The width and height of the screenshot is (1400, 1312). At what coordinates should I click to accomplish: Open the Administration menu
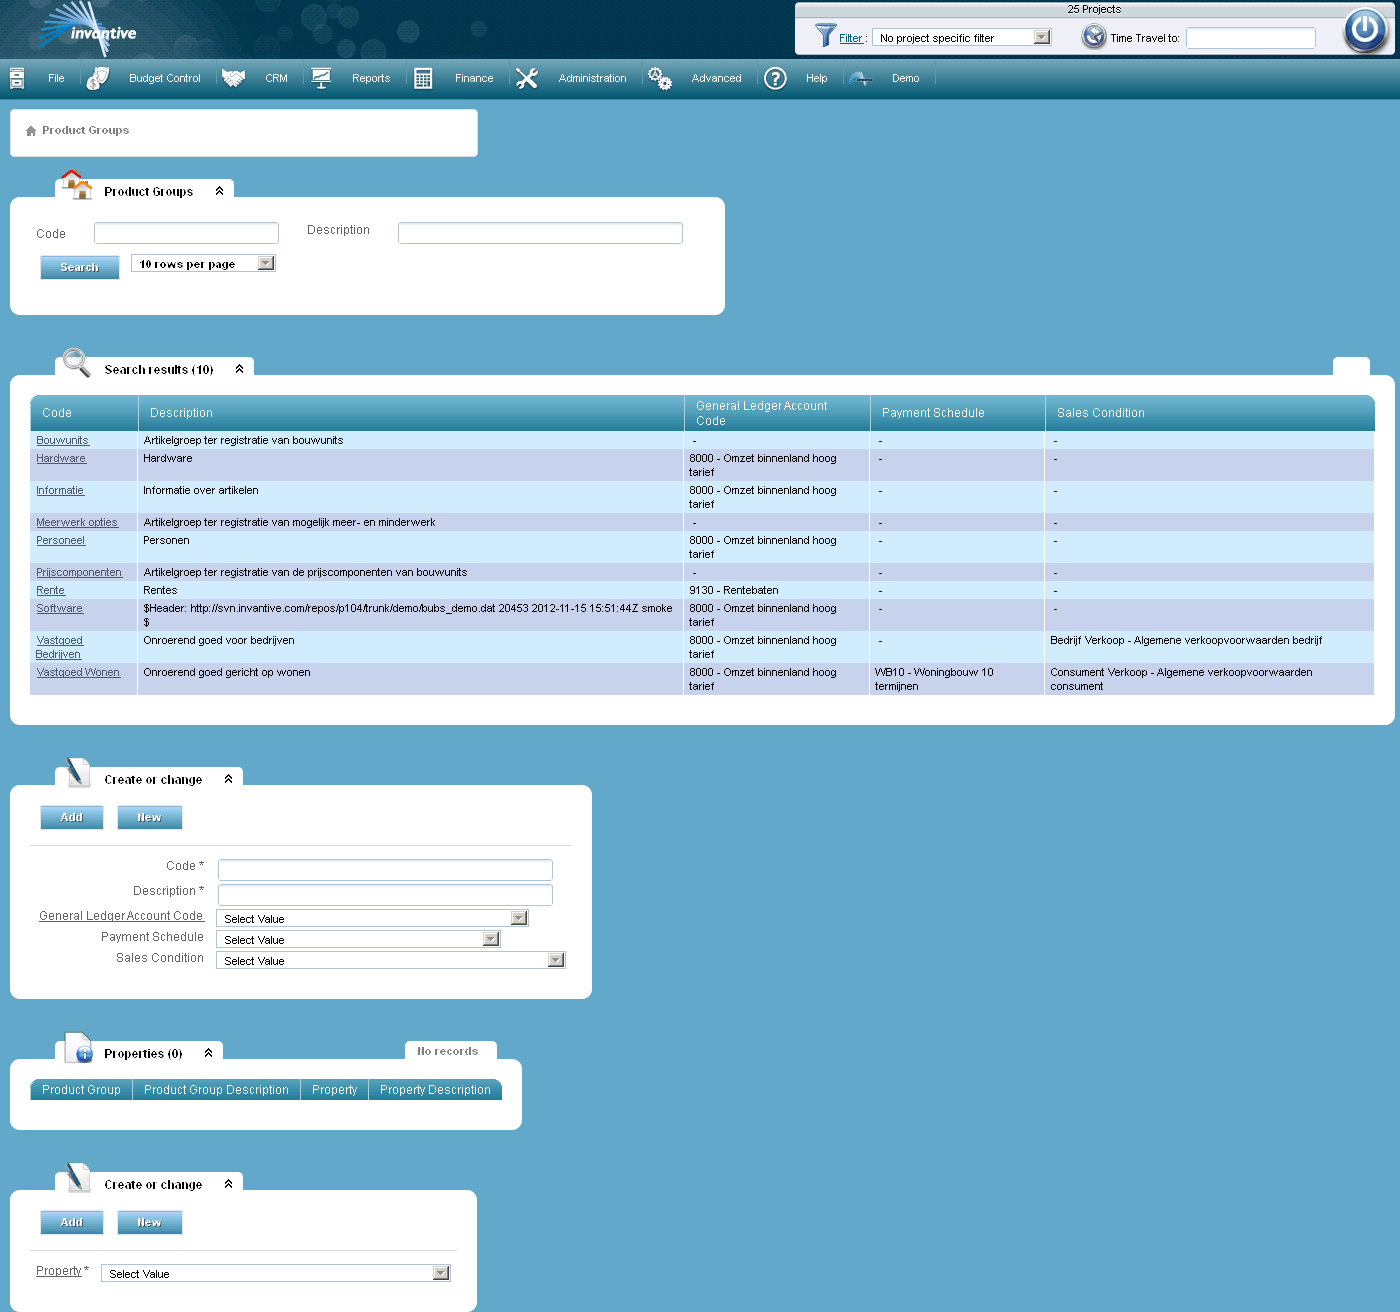[x=592, y=78]
